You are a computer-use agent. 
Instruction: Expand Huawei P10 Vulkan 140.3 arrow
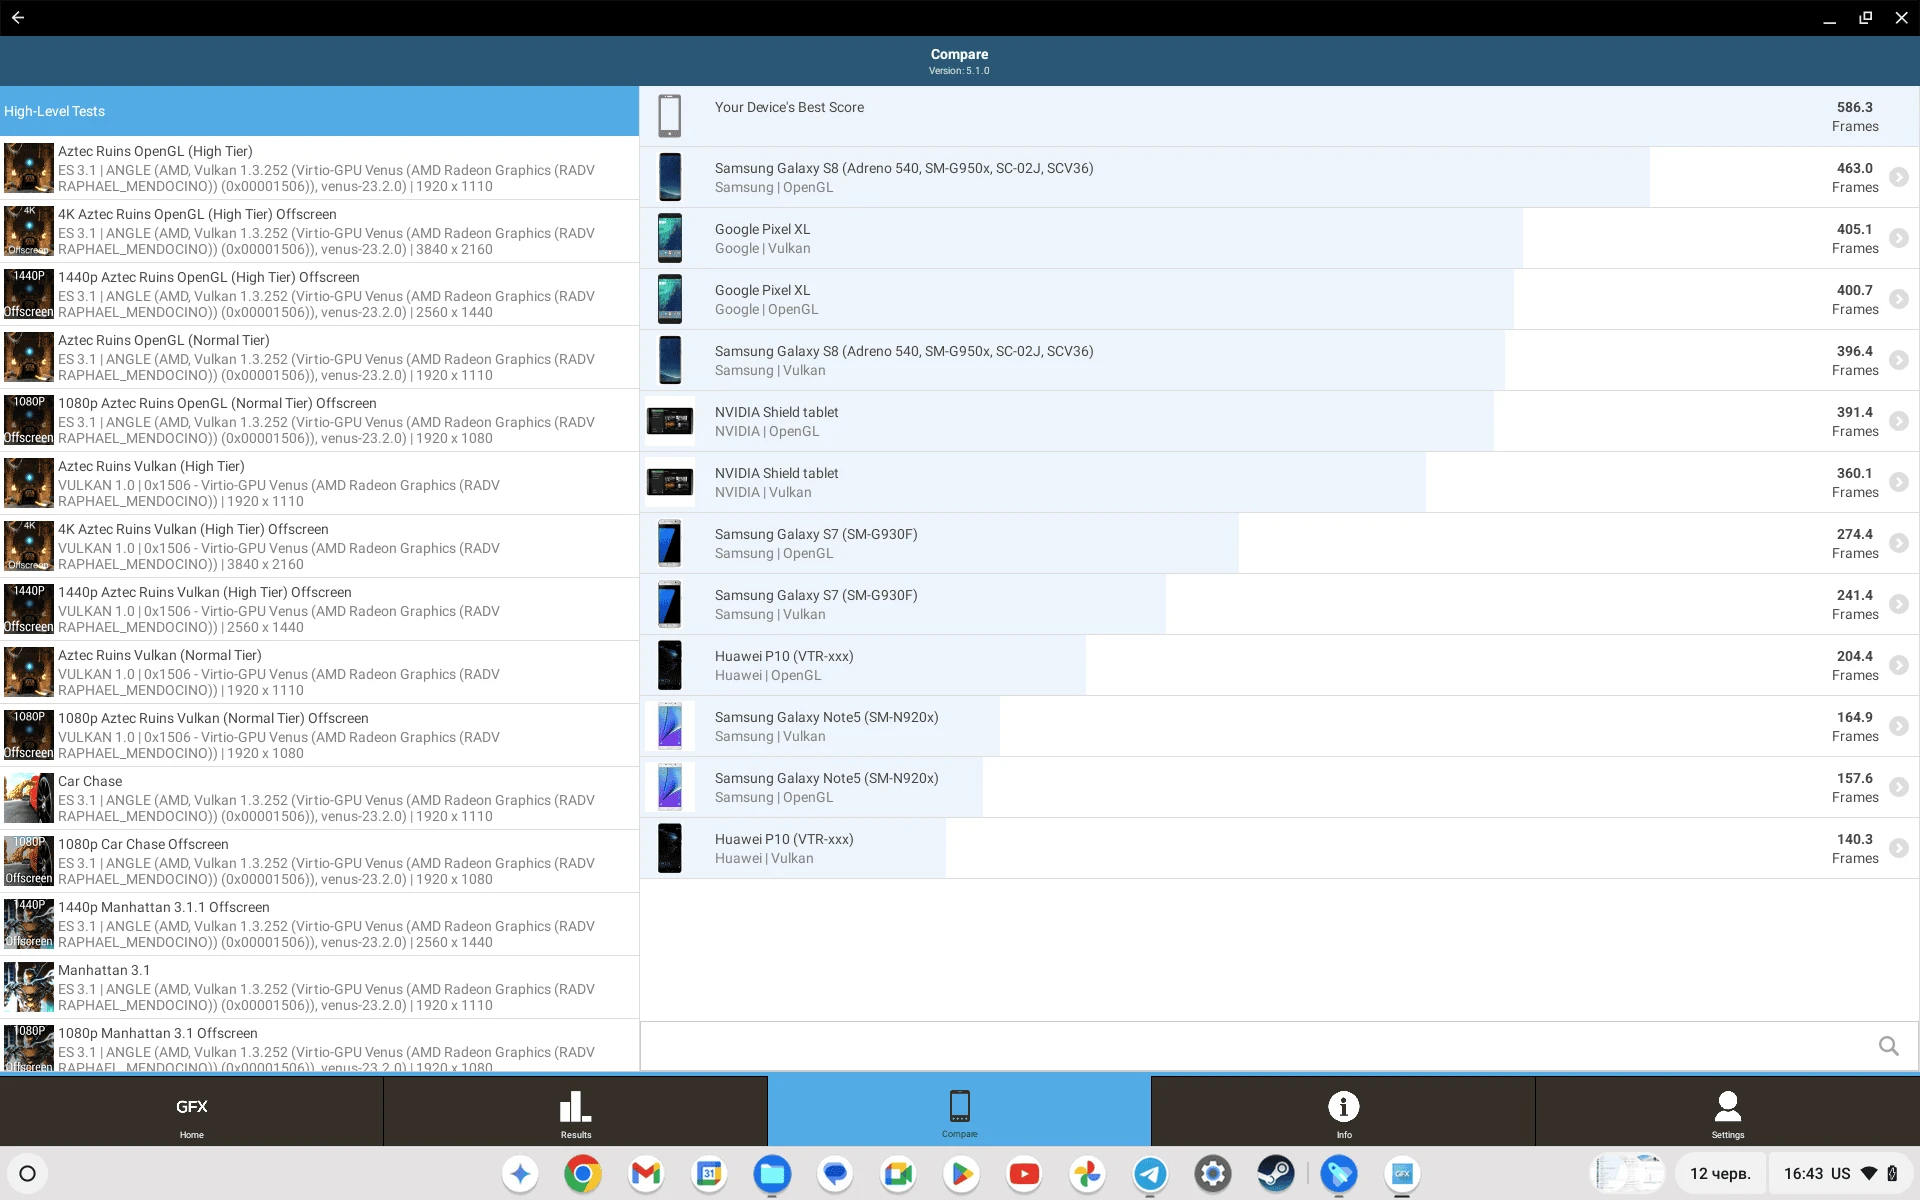click(1898, 848)
